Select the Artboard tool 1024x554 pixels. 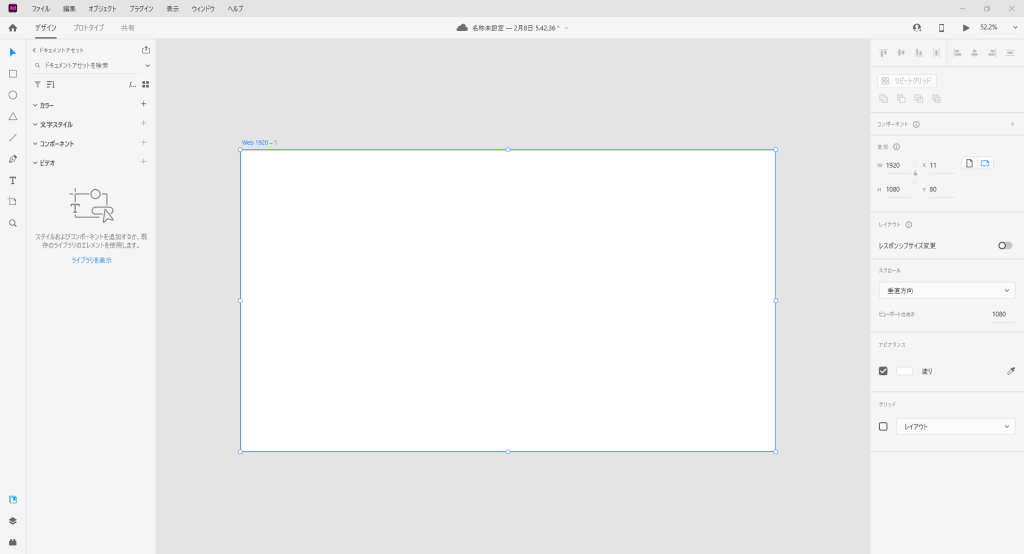point(13,201)
